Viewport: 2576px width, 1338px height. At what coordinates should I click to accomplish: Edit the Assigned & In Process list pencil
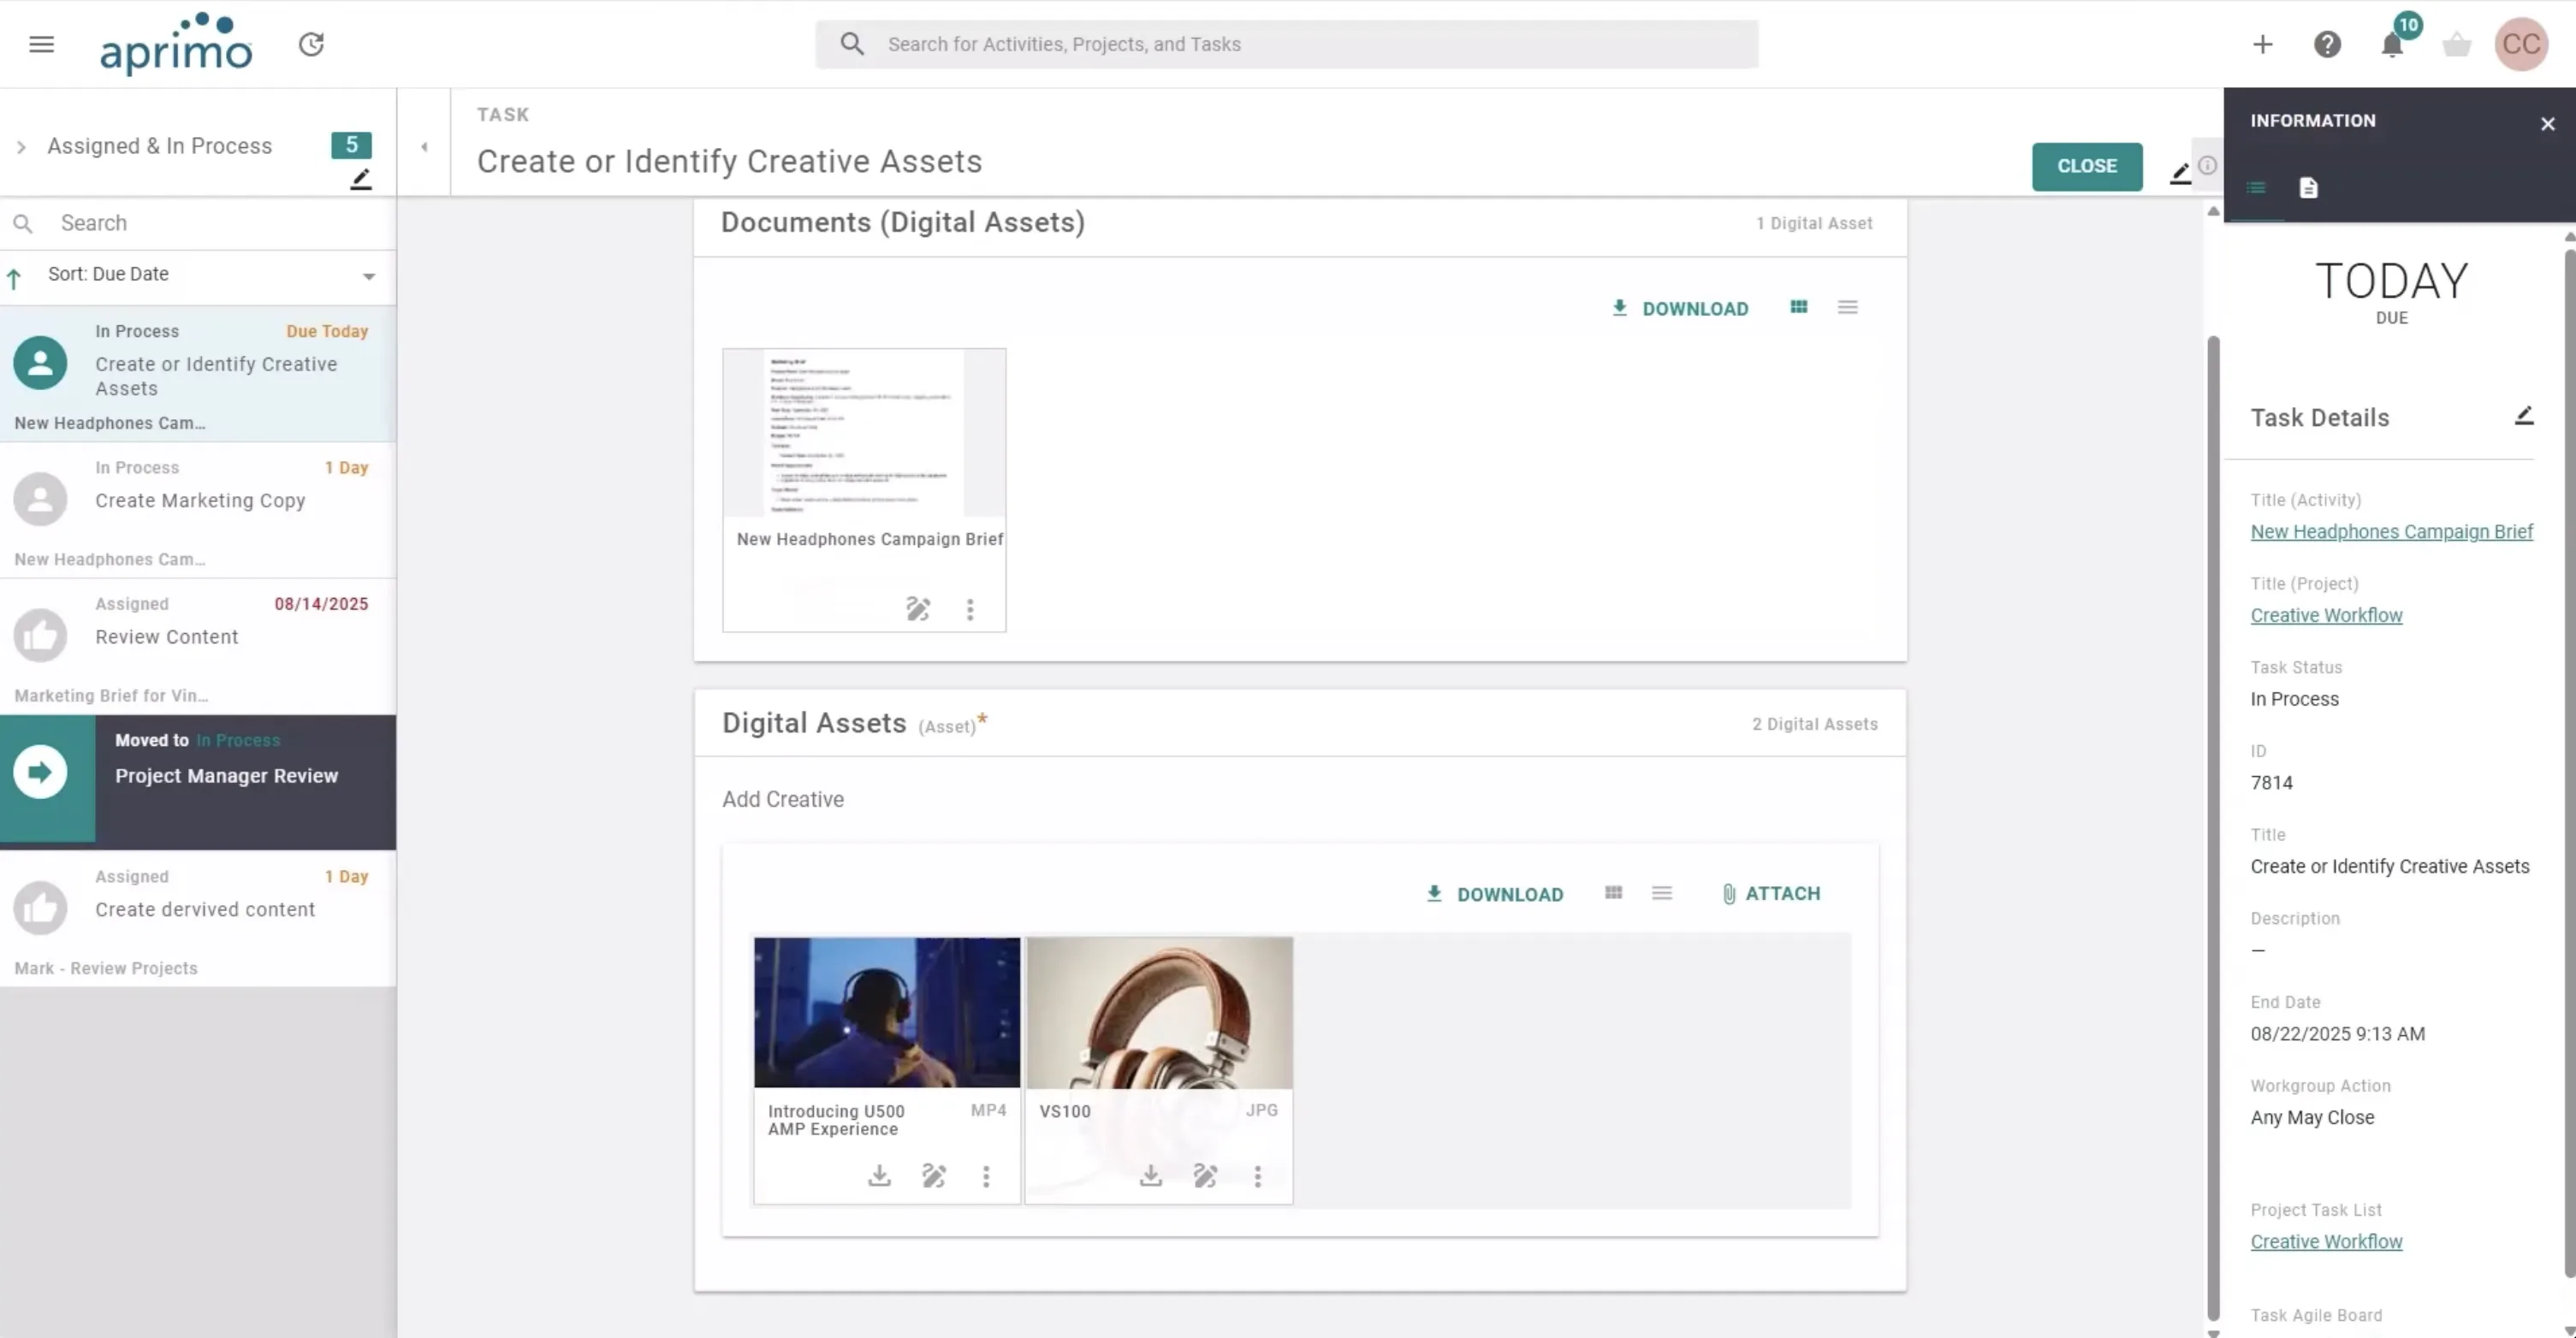pyautogui.click(x=360, y=180)
